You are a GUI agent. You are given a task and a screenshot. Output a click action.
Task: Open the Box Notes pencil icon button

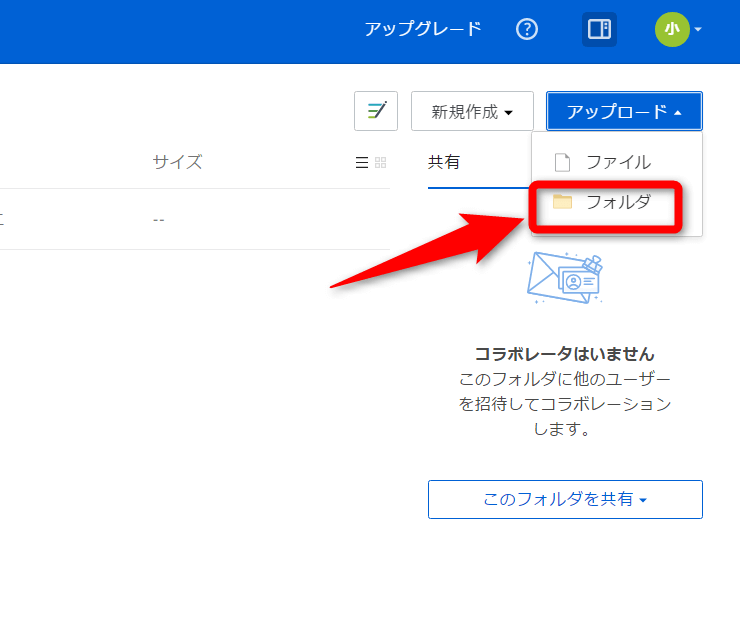376,111
